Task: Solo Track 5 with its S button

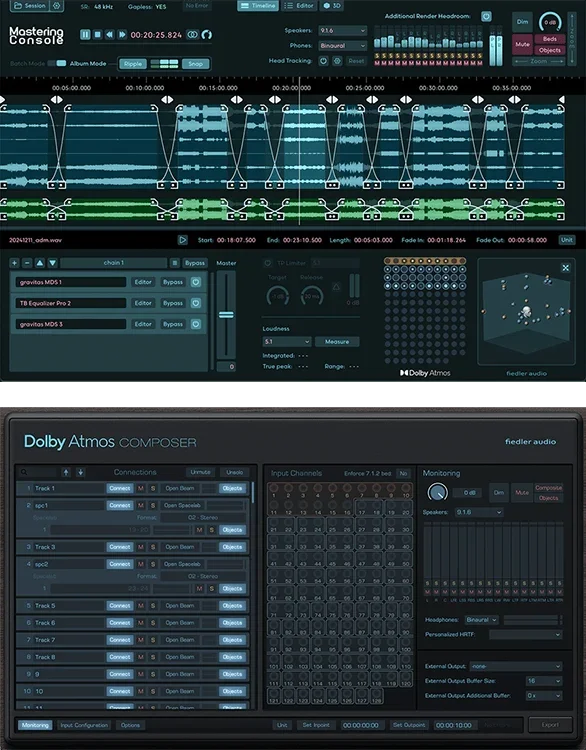Action: click(153, 606)
